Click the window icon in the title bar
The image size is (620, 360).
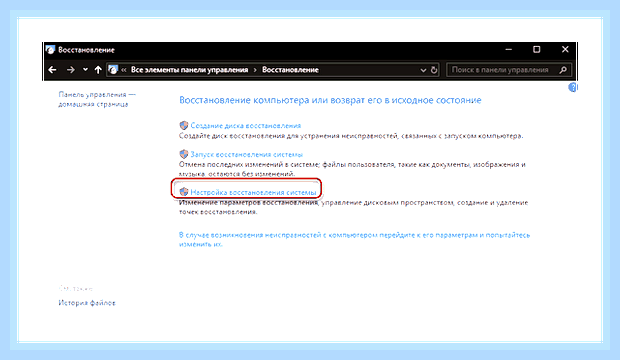coord(50,50)
